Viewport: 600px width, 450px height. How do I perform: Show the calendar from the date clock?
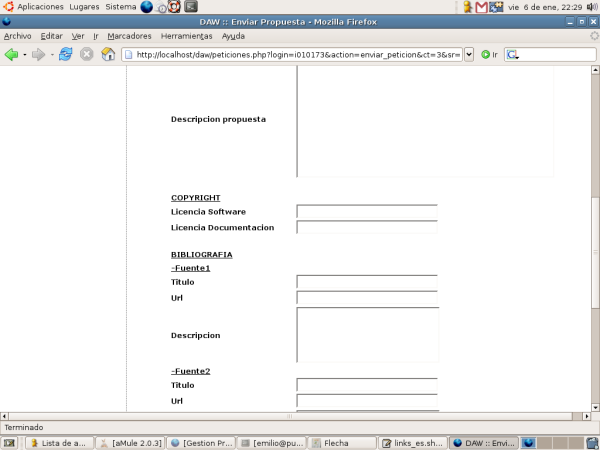(x=545, y=7)
